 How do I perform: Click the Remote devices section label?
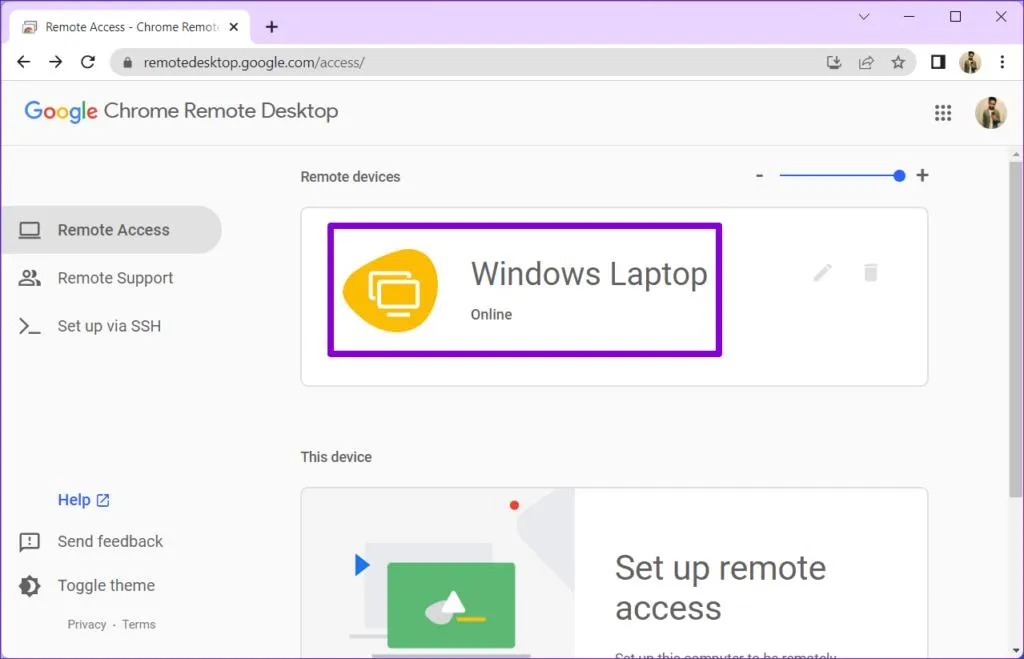pos(350,177)
